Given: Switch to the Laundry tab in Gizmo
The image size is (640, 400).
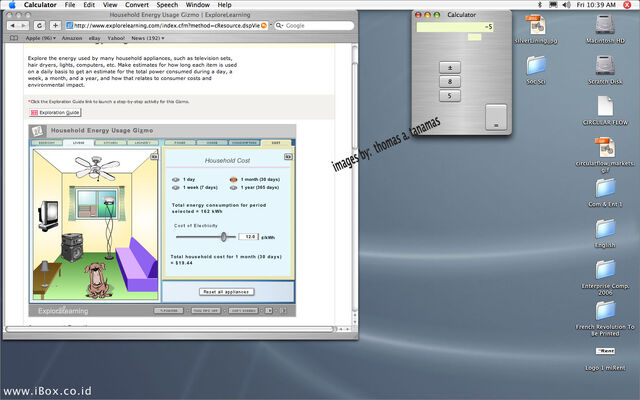Looking at the screenshot, I should pos(142,143).
